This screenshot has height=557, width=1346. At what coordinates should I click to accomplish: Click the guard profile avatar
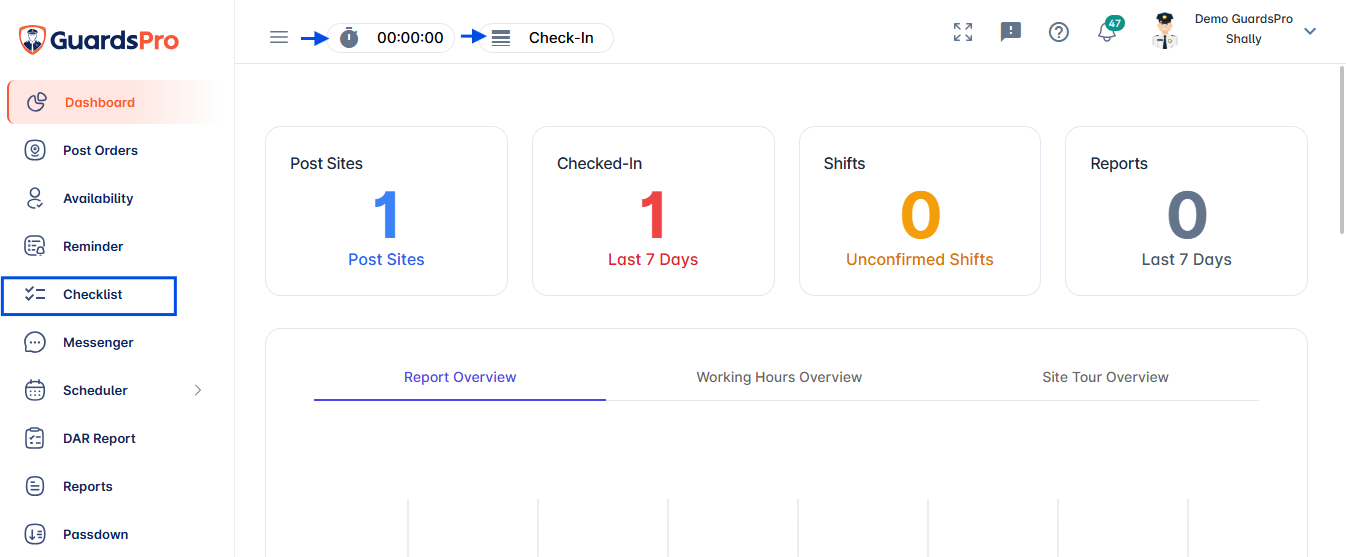[x=1164, y=31]
